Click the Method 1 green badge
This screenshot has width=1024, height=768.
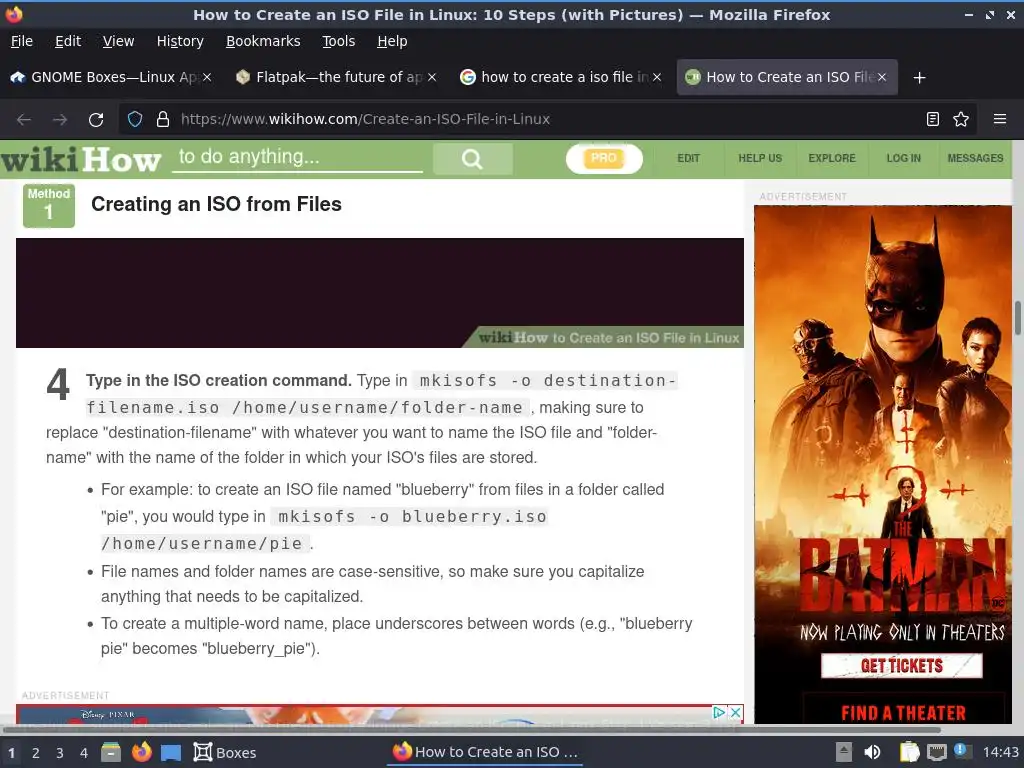click(48, 205)
